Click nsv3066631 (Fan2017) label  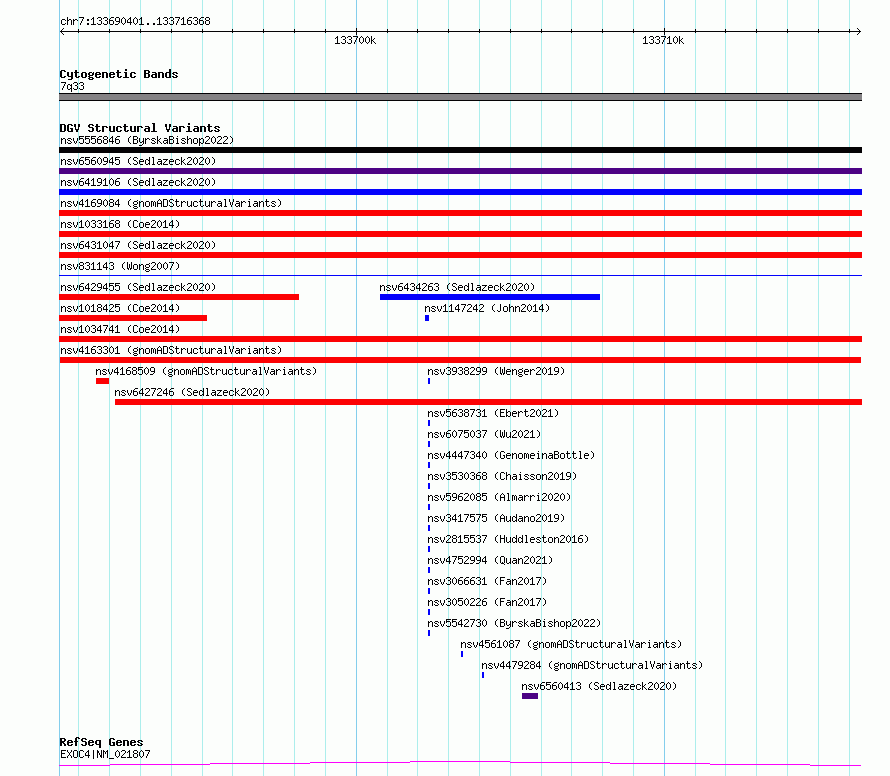[x=487, y=581]
